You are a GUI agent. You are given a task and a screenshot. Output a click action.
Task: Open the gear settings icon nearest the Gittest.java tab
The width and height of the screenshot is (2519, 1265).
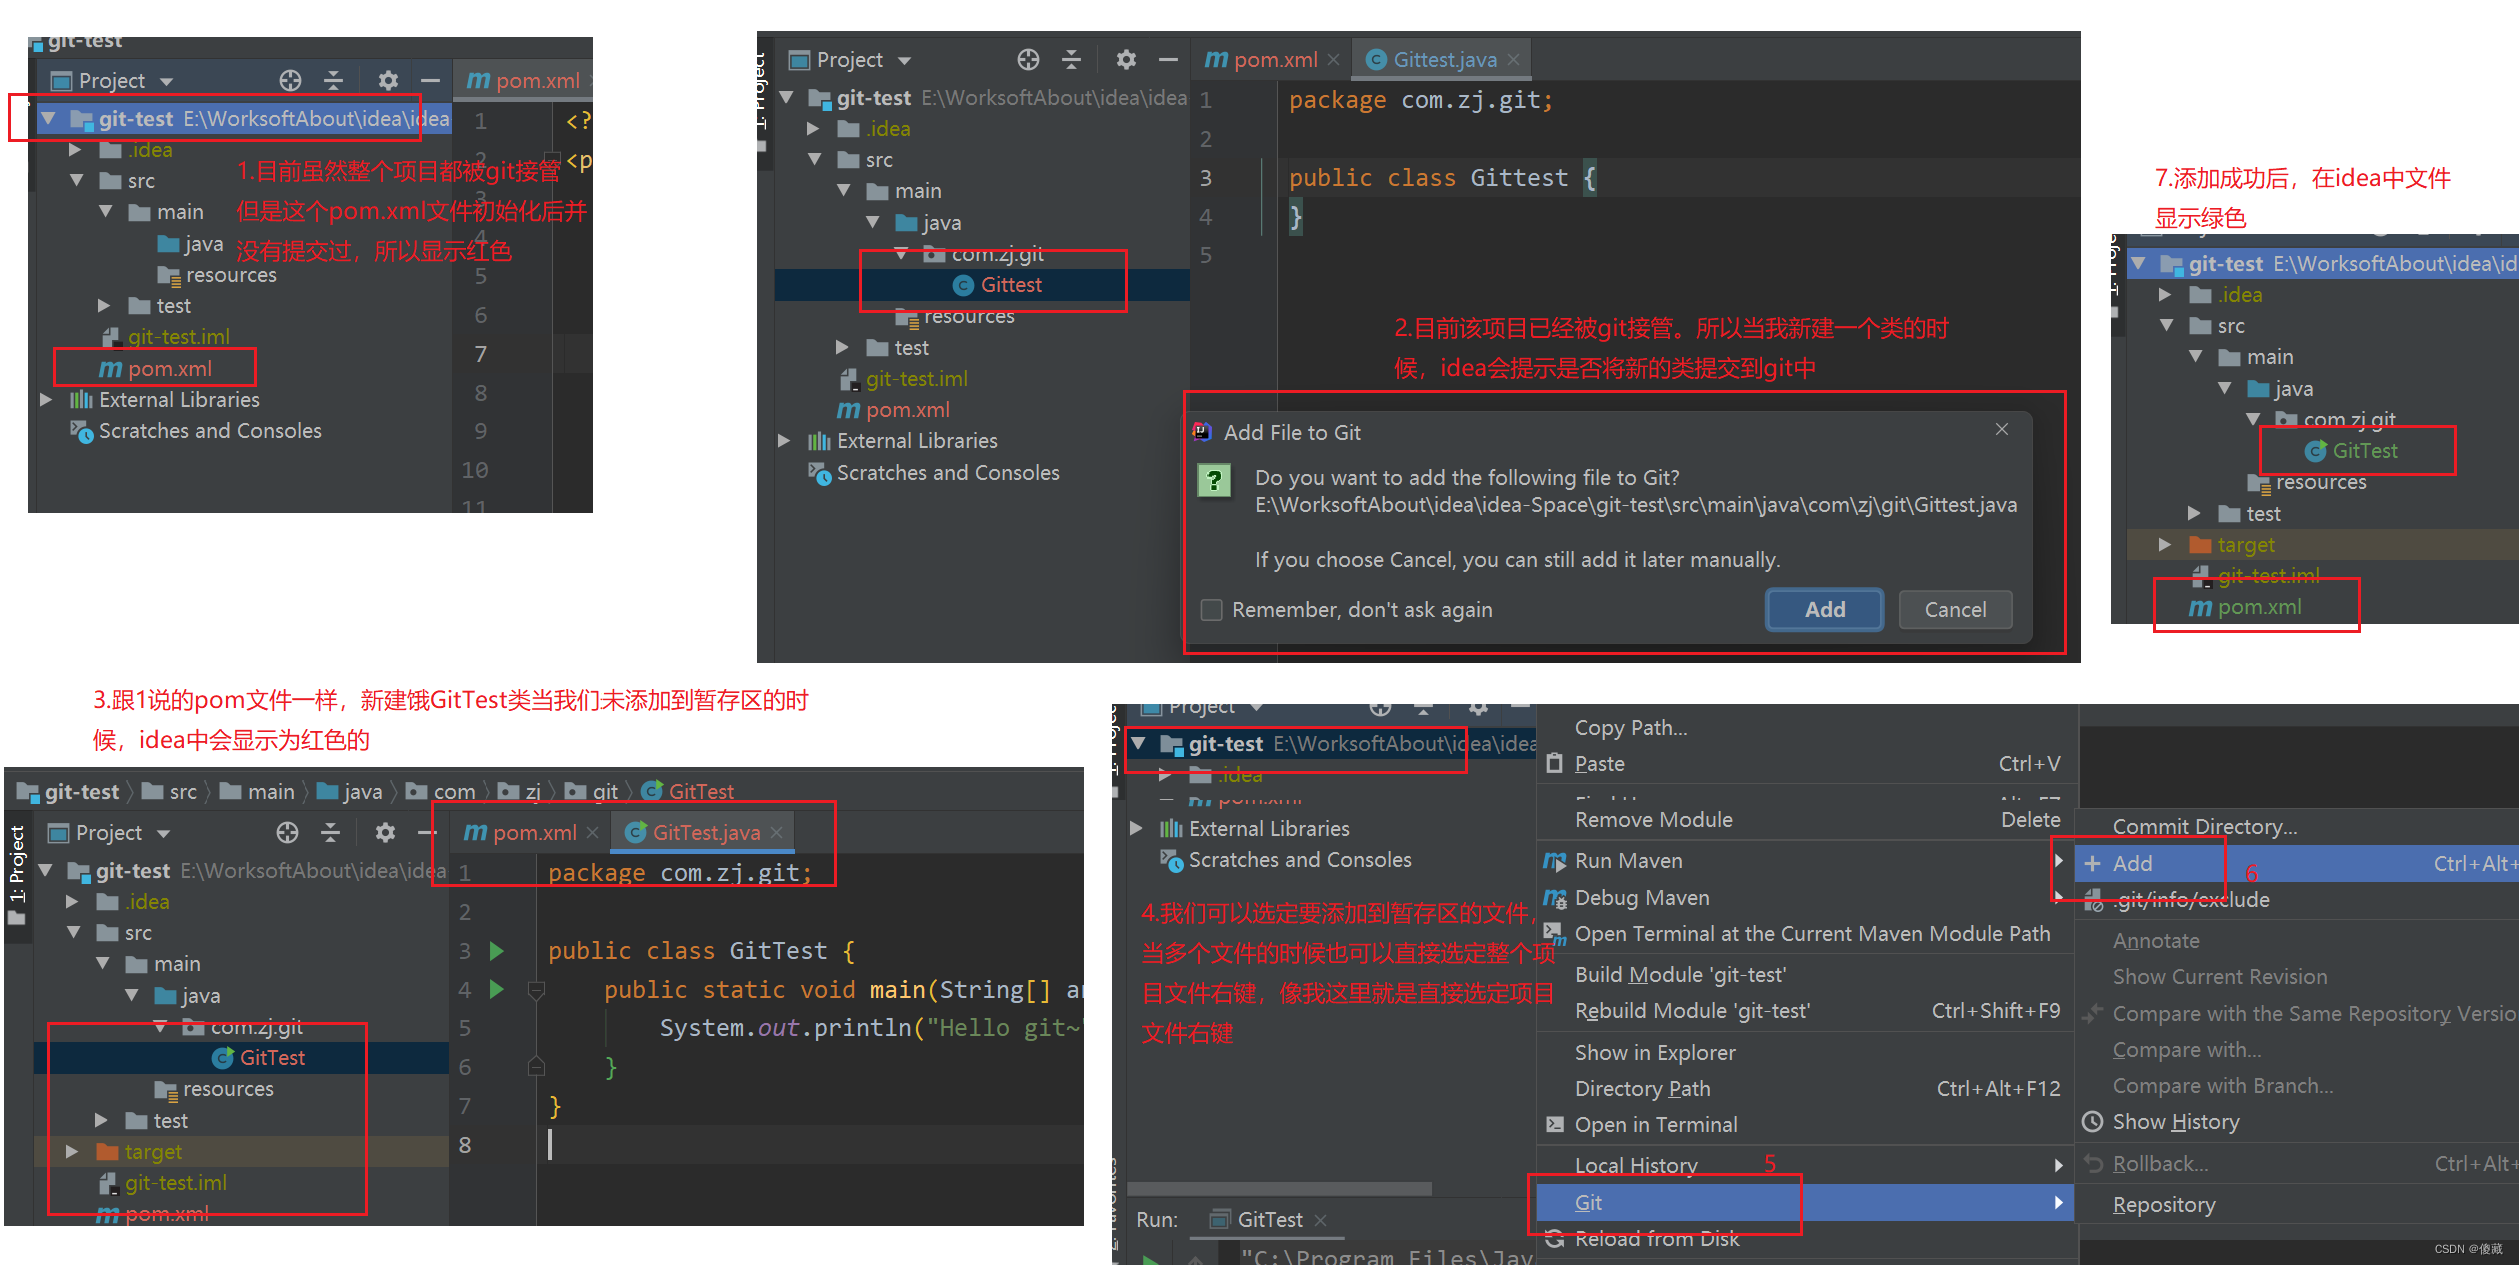click(x=1126, y=60)
